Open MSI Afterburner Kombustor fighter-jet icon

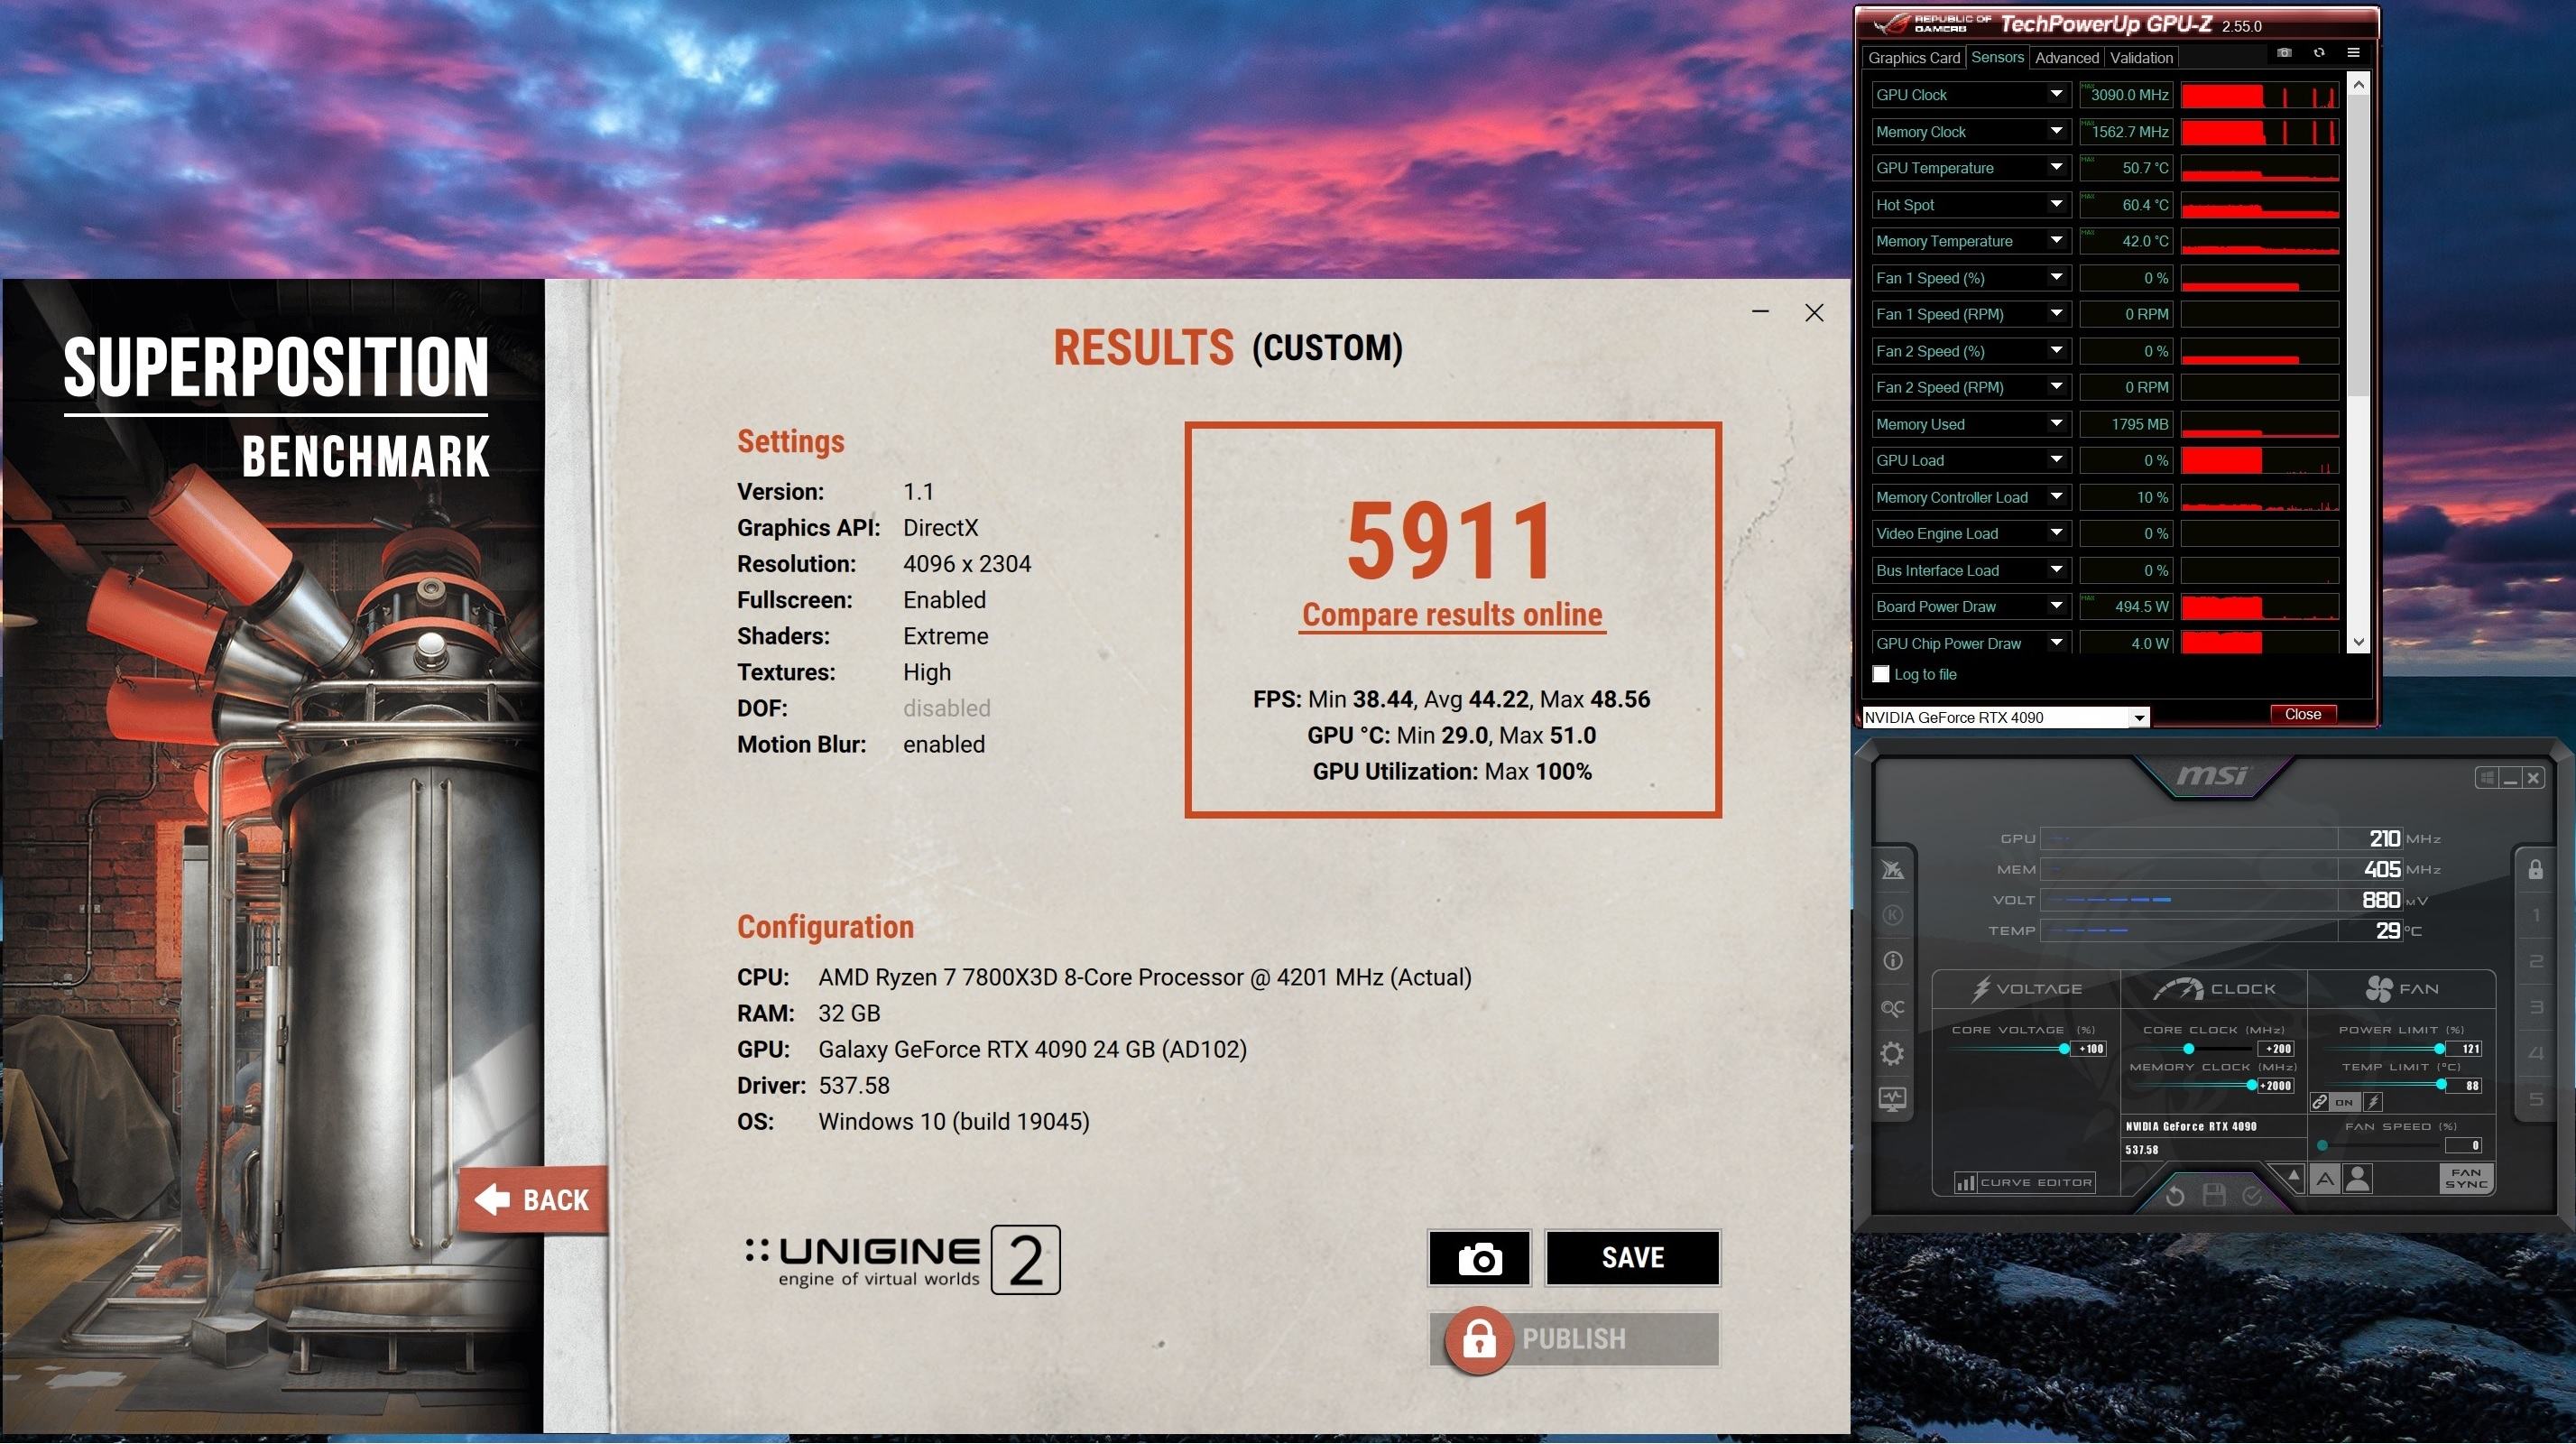coord(1893,869)
